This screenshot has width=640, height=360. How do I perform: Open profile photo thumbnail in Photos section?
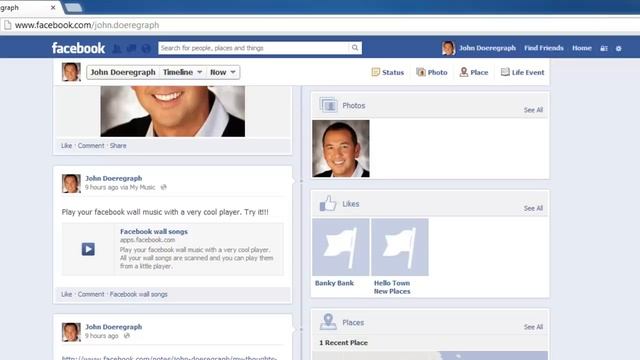click(341, 149)
